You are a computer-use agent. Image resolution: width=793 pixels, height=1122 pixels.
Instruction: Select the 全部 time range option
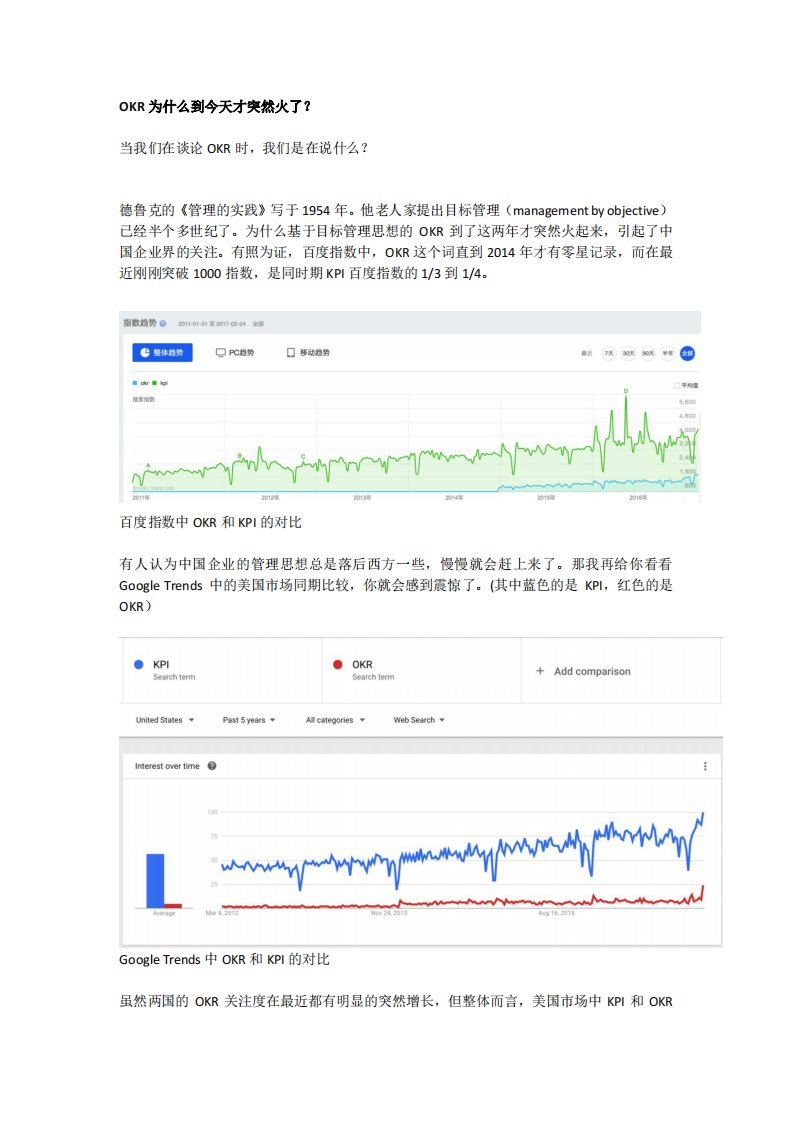(687, 353)
